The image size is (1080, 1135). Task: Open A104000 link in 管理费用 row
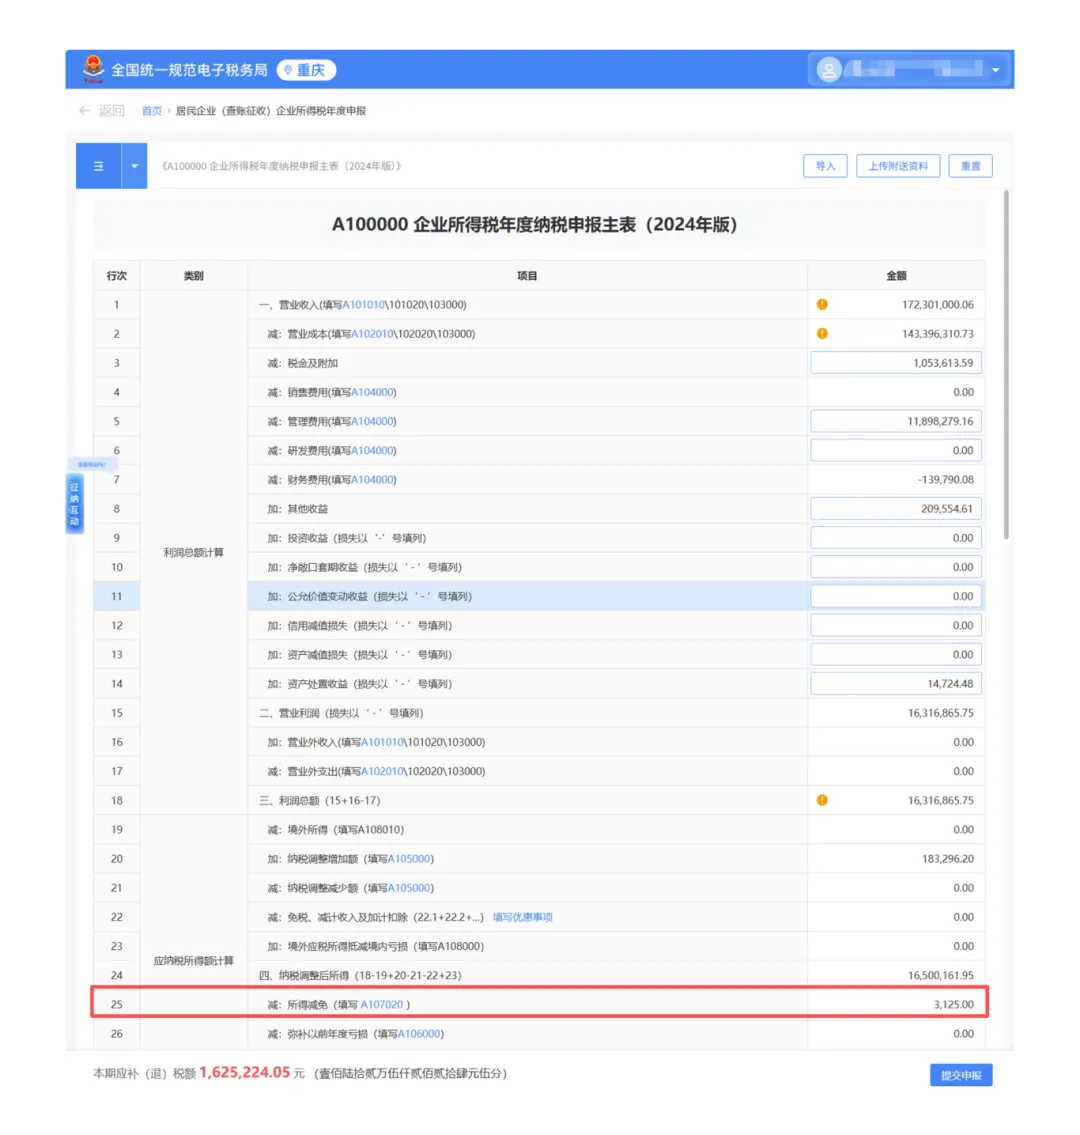[x=373, y=421]
